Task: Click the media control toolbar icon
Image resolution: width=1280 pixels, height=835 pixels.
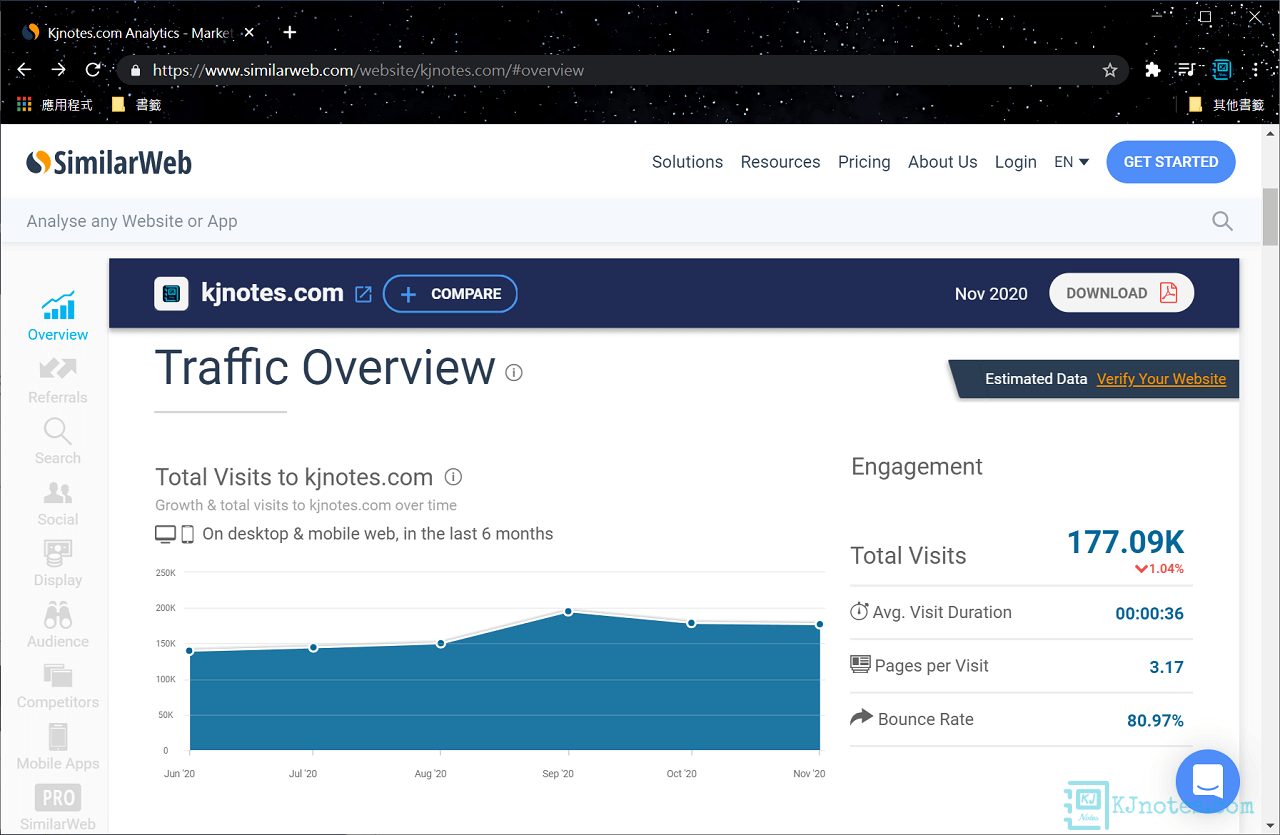Action: [1186, 70]
